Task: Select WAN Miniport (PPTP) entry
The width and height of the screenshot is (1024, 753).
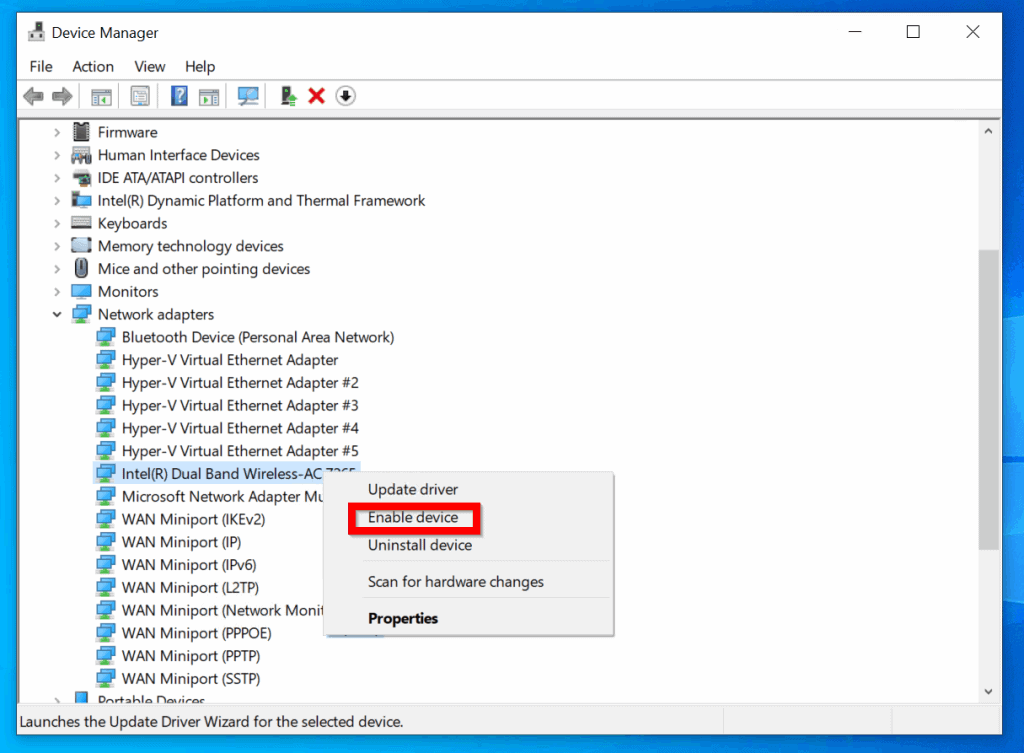Action: [x=191, y=656]
